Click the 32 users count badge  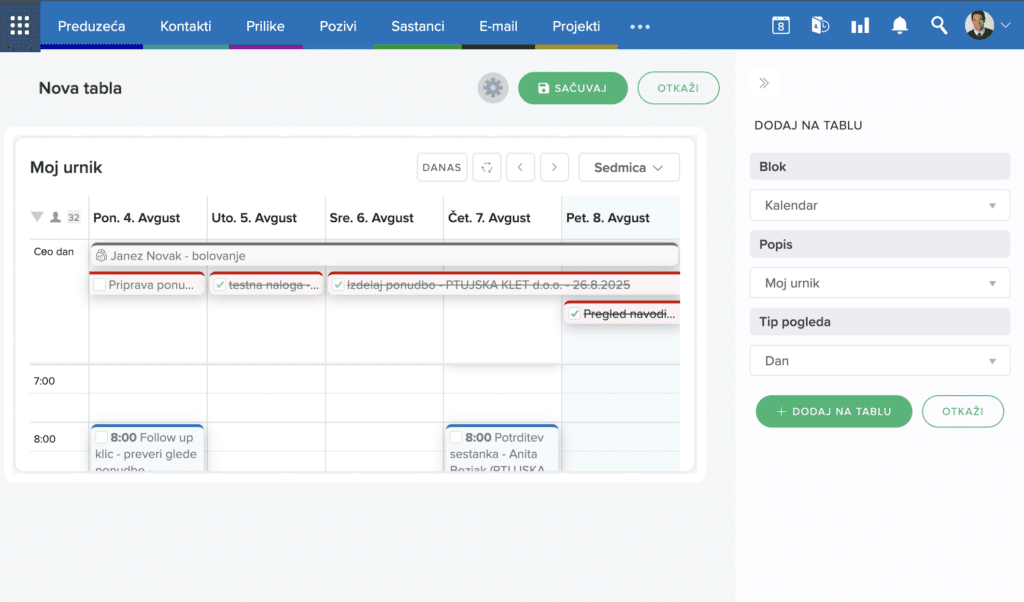[x=74, y=217]
